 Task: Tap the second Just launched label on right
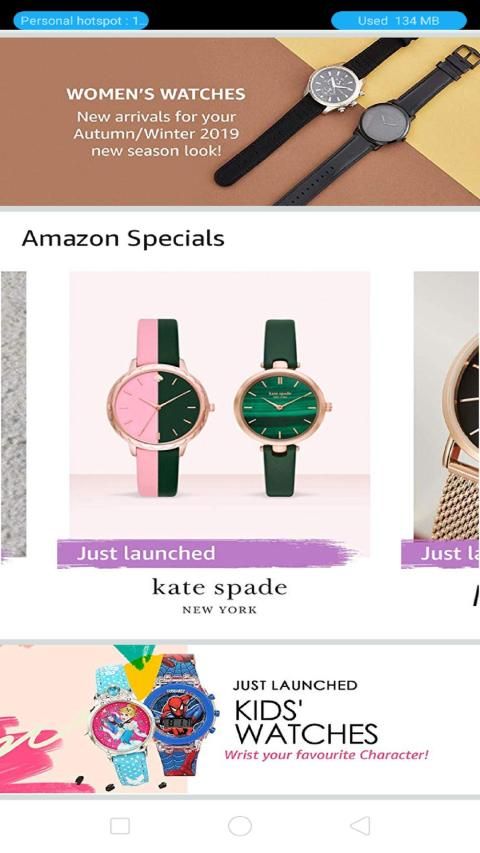441,554
